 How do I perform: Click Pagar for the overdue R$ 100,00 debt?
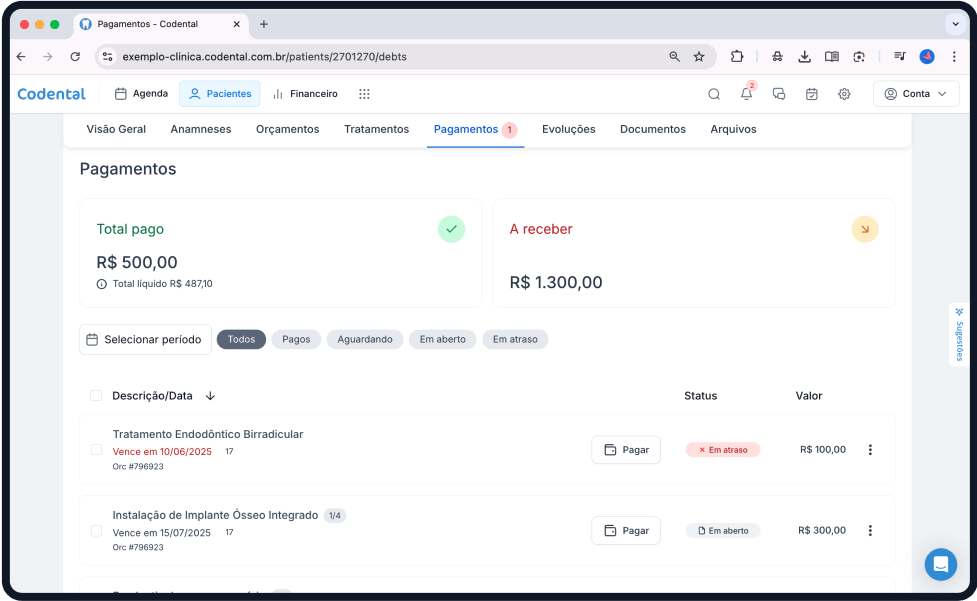coord(626,450)
